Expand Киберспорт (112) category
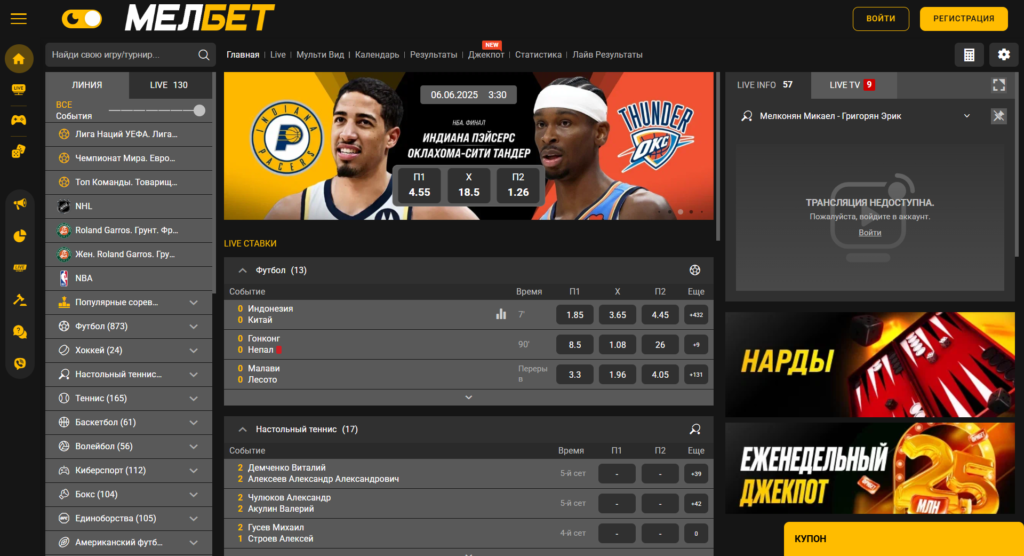The height and width of the screenshot is (556, 1024). pyautogui.click(x=129, y=470)
